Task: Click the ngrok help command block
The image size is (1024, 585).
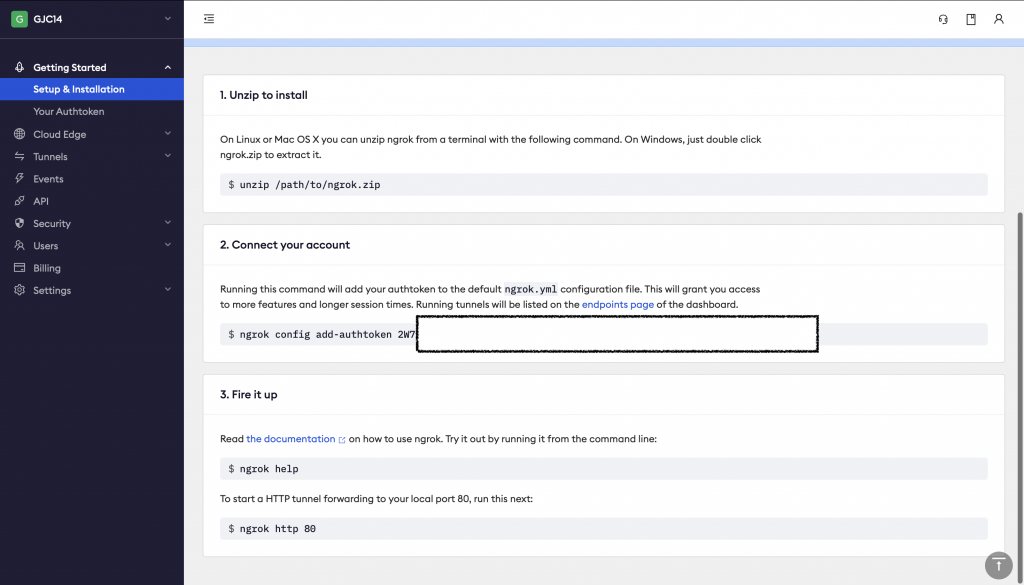Action: coord(603,469)
